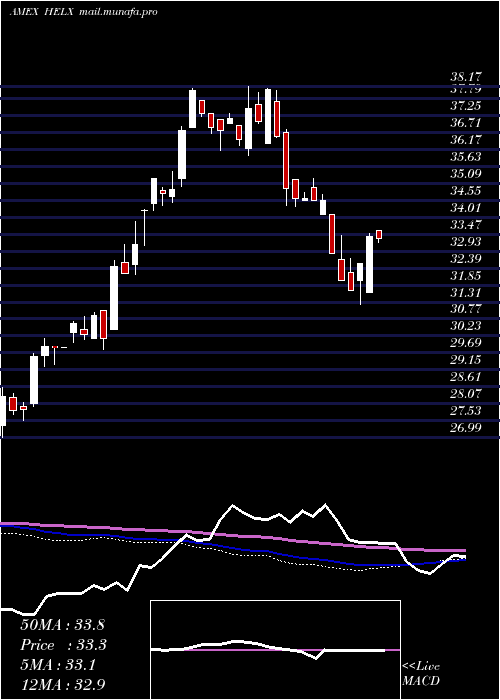Click the 31.31 price axis label
This screenshot has width=500, height=700.
click(466, 292)
